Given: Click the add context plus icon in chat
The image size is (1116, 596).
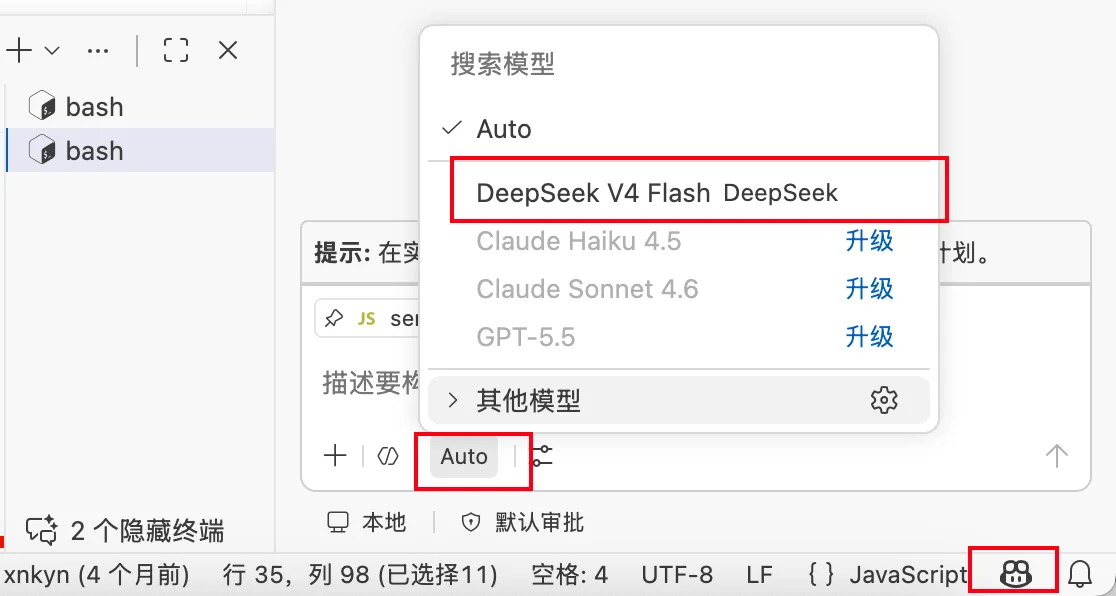Looking at the screenshot, I should tap(335, 456).
